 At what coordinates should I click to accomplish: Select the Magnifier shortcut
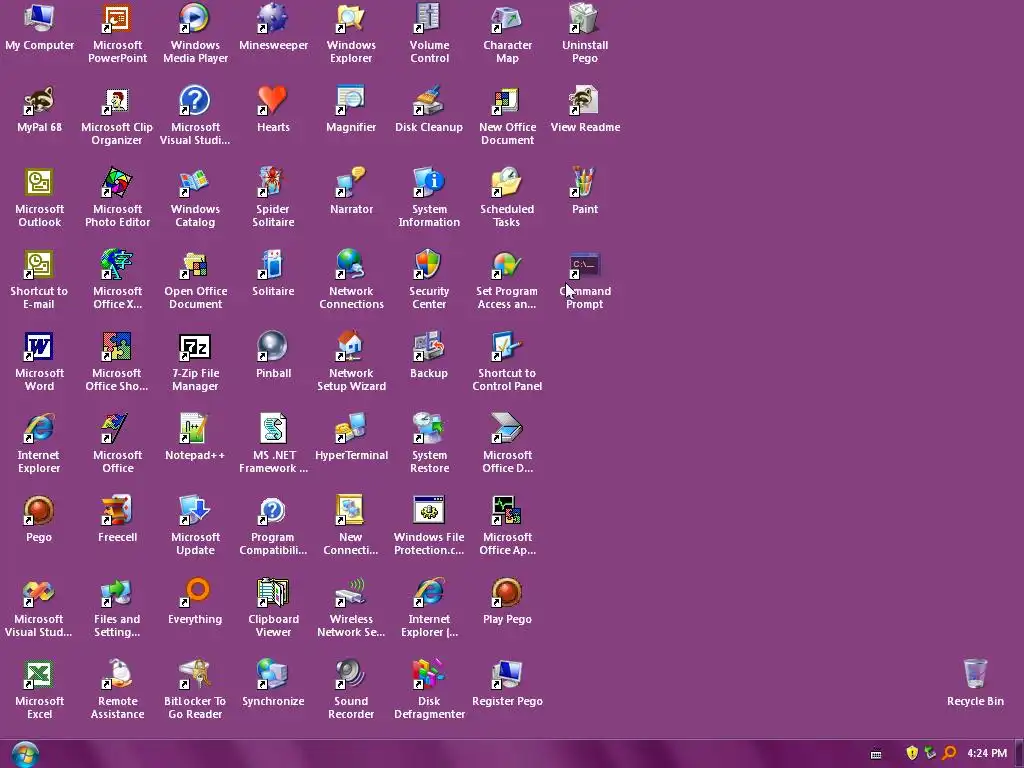click(351, 101)
